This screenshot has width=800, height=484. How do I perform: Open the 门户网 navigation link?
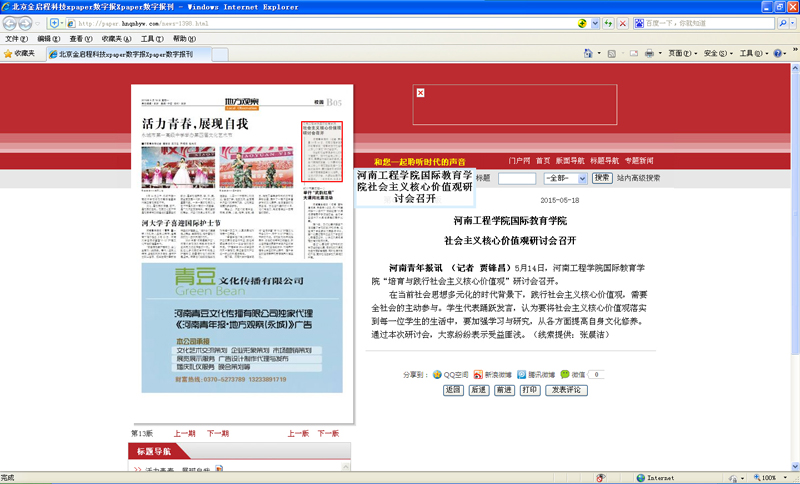(519, 161)
